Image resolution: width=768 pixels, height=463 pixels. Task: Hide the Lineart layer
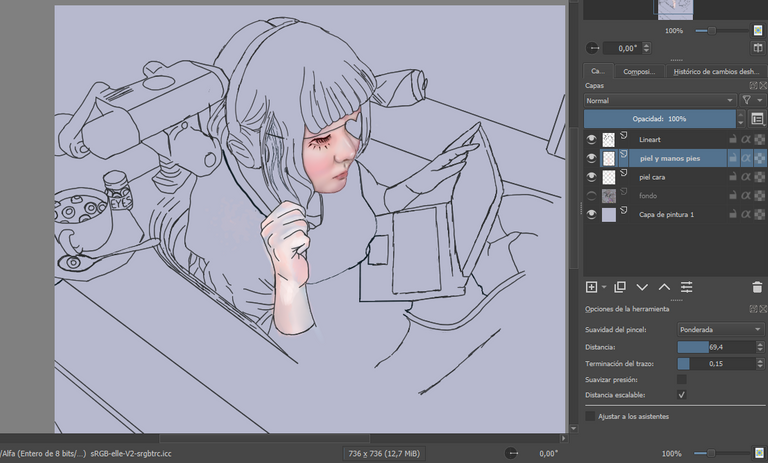click(x=591, y=140)
